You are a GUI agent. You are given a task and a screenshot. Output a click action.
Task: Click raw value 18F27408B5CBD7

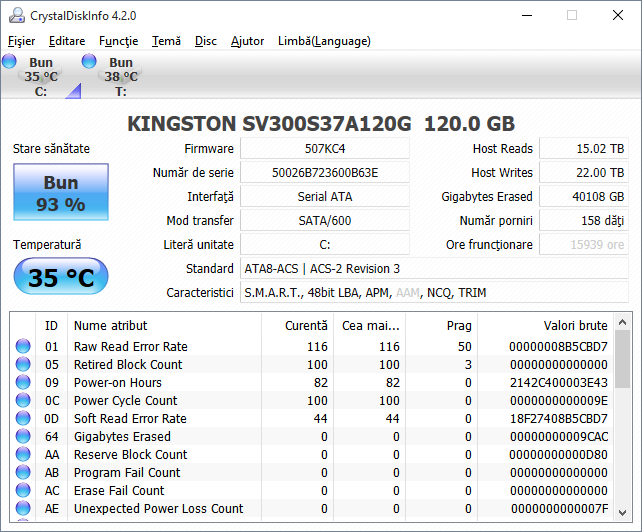pos(558,419)
